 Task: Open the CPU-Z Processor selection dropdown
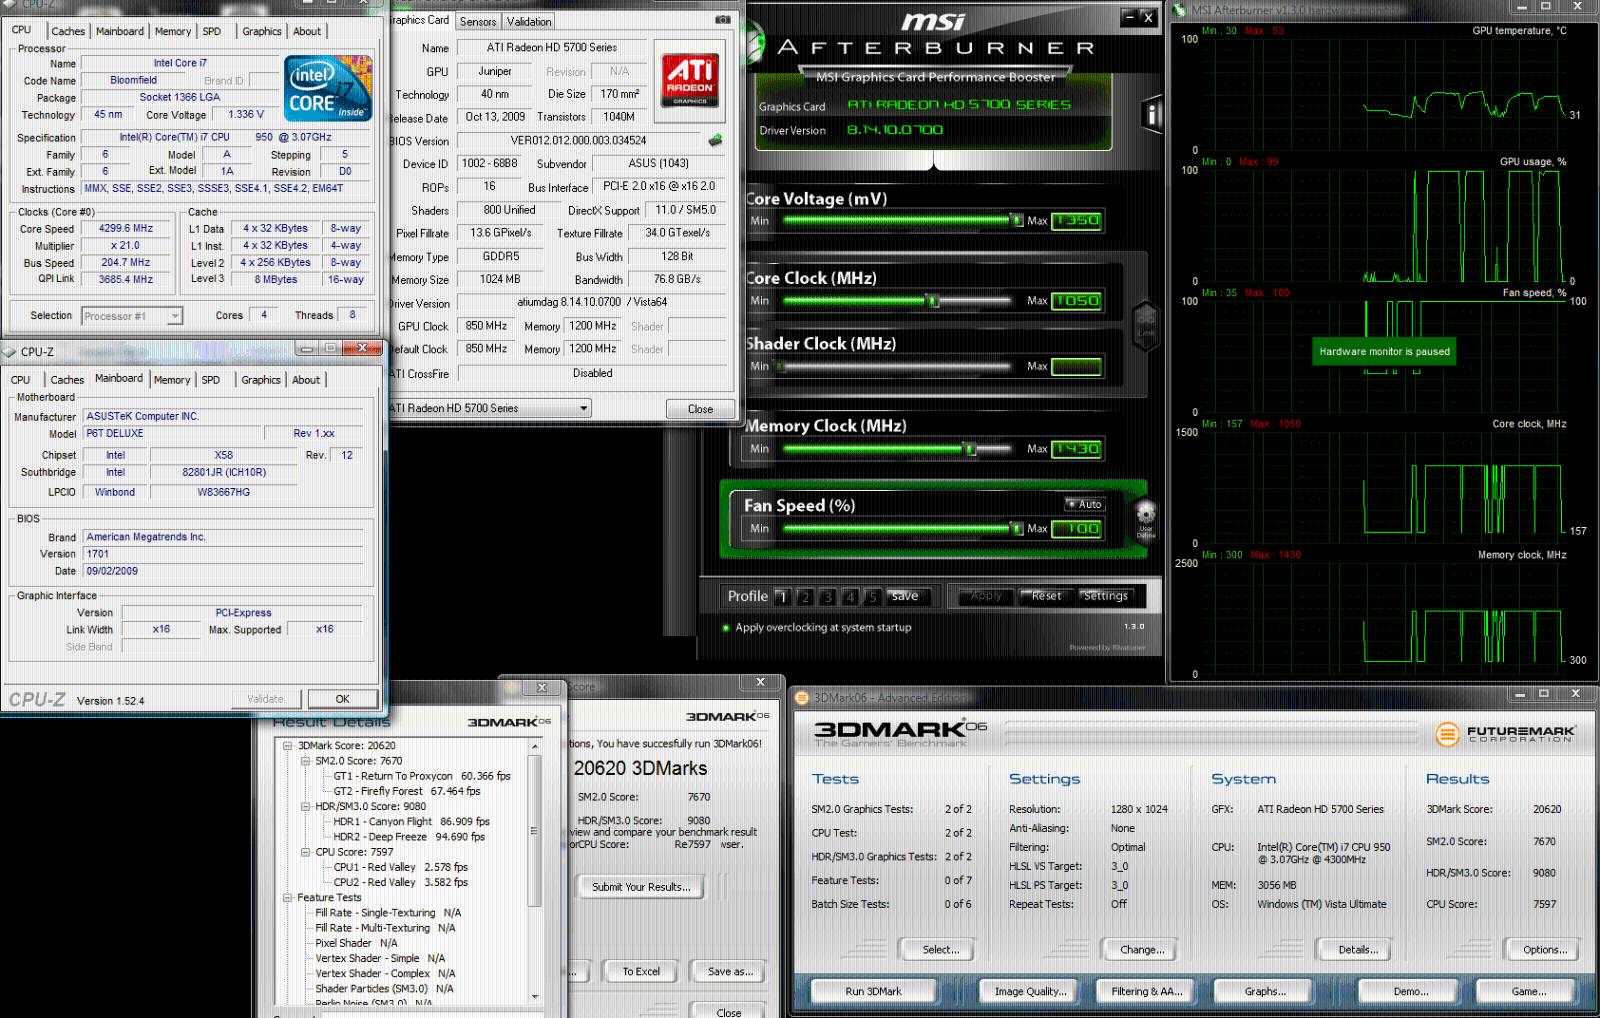(x=174, y=316)
